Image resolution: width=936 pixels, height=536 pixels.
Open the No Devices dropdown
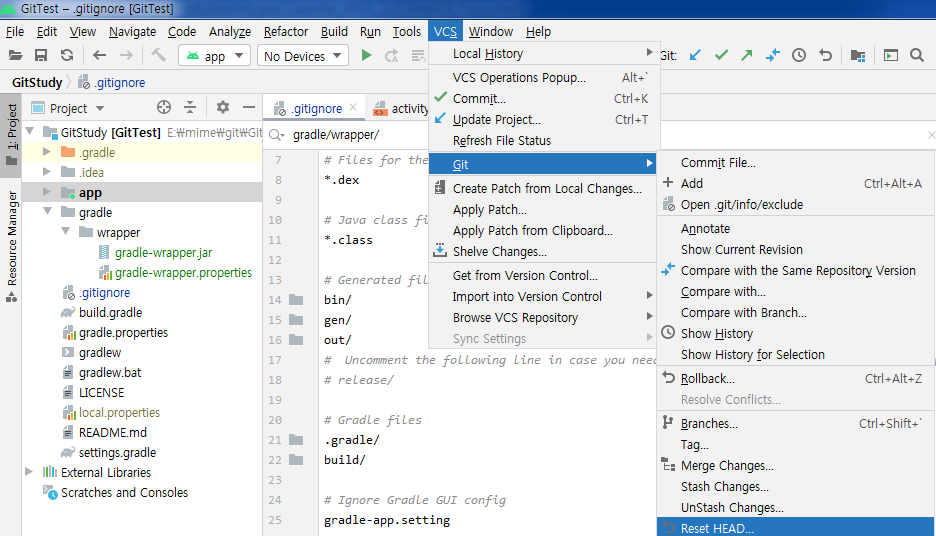[303, 56]
